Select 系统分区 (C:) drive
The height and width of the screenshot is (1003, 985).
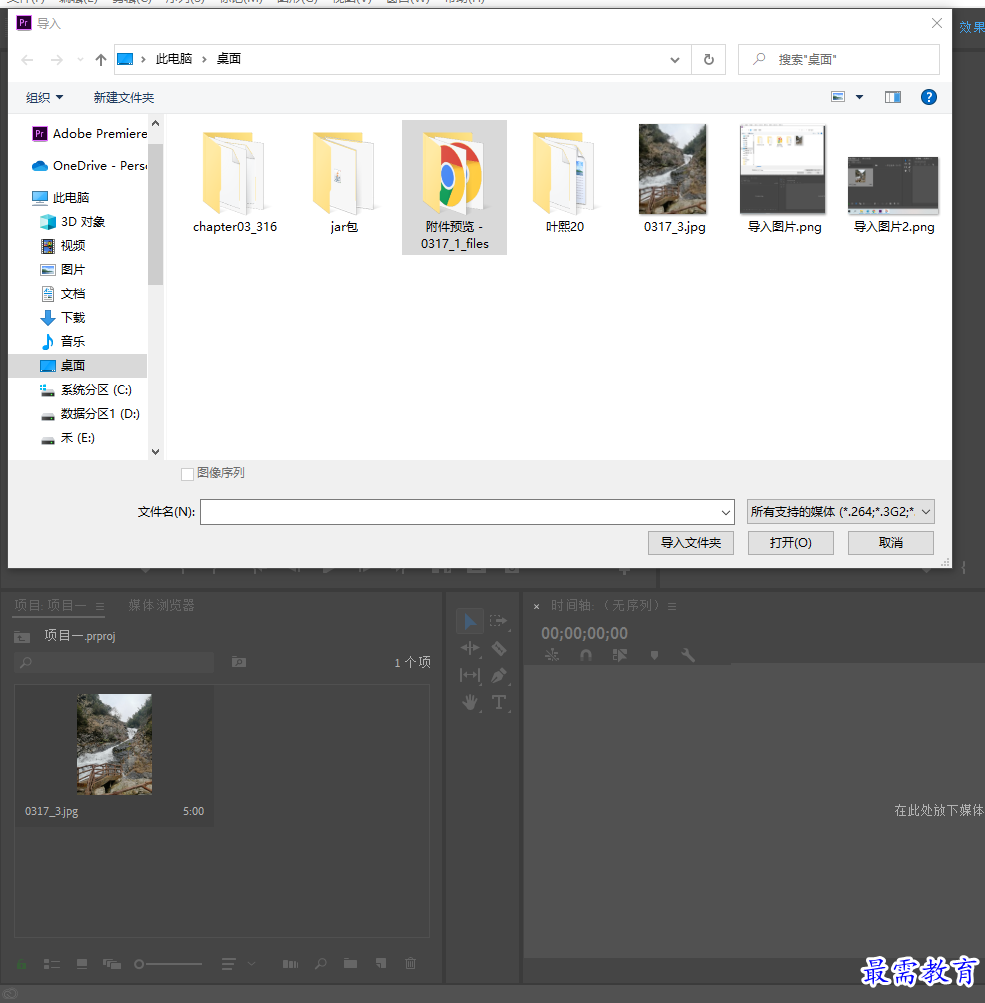(86, 390)
